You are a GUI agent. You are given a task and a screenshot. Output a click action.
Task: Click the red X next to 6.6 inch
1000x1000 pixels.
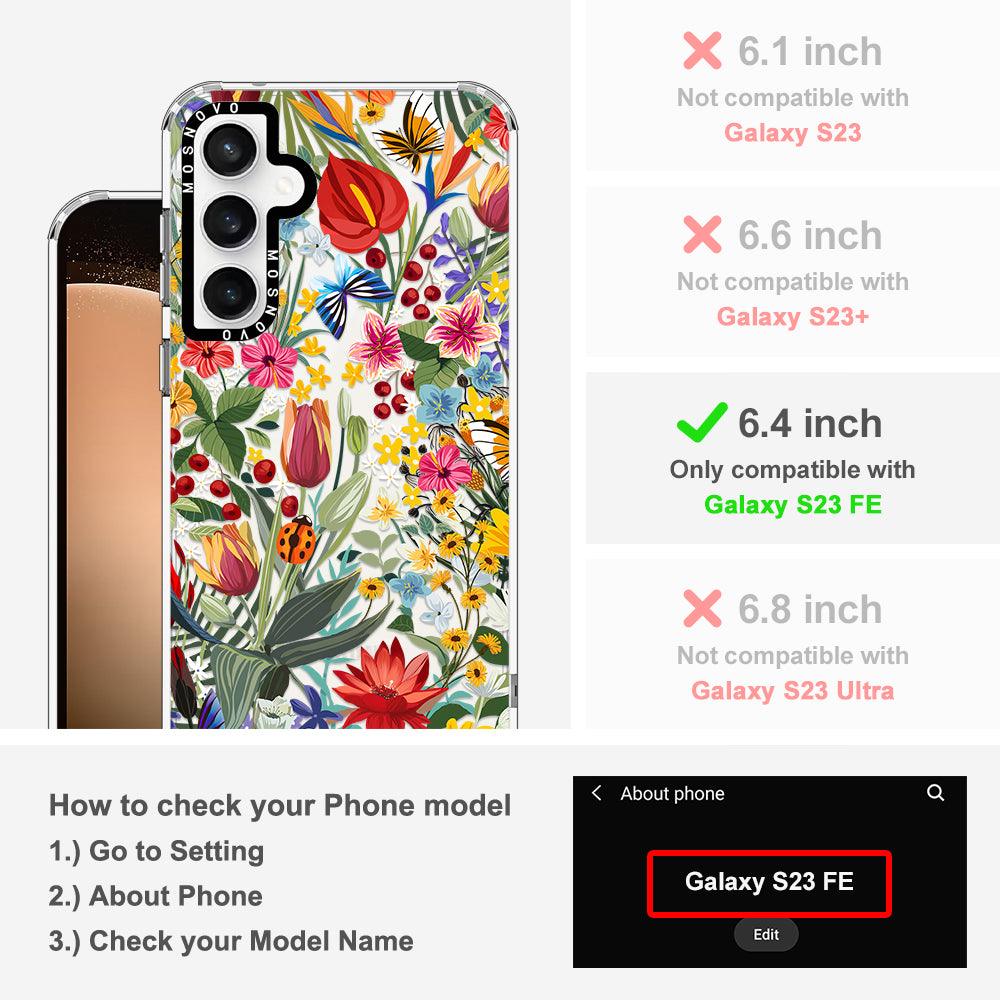point(702,235)
